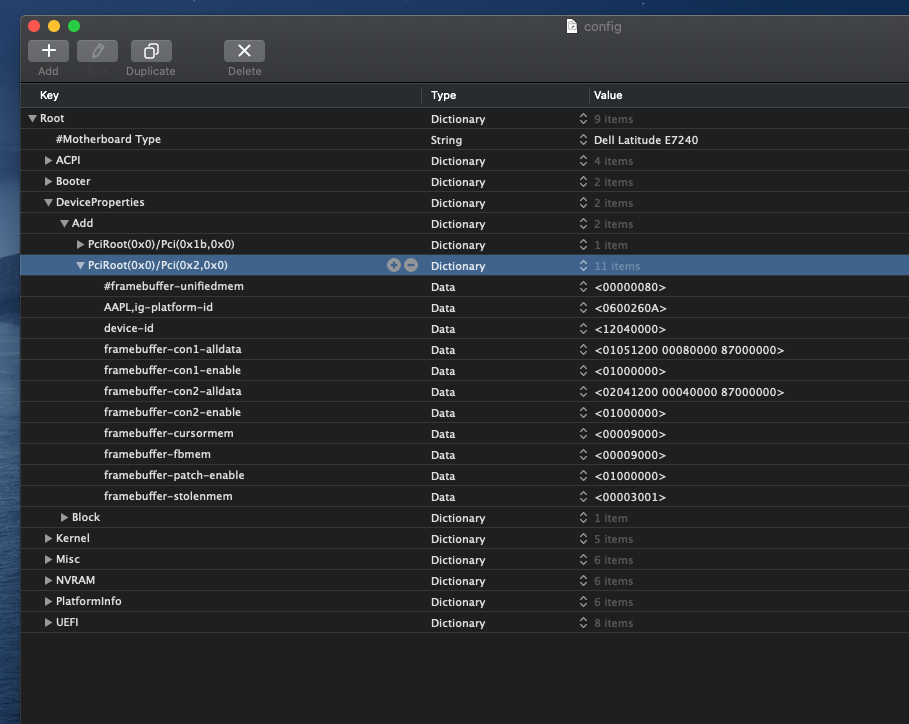Expand the Booter dictionary
909x724 pixels.
coord(48,182)
